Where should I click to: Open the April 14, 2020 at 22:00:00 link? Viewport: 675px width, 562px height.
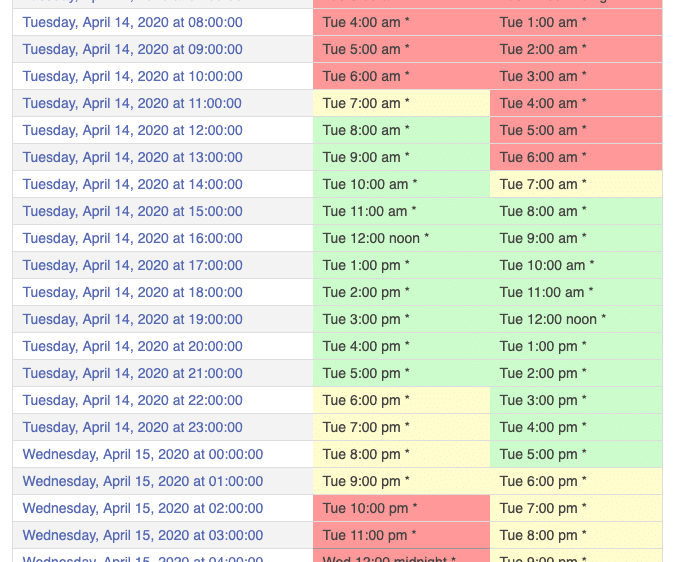pos(132,400)
